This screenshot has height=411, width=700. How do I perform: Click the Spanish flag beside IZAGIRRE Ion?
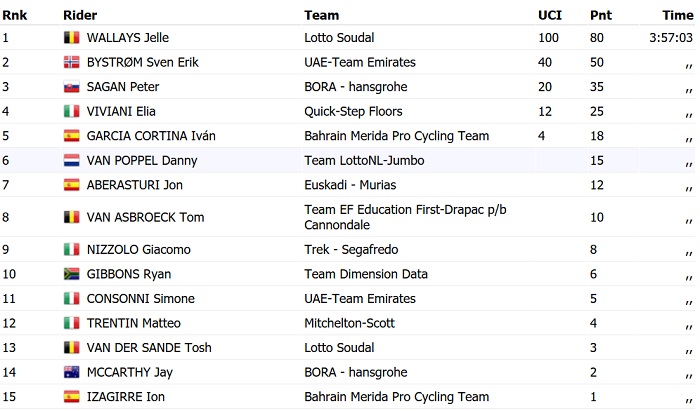[x=71, y=396]
